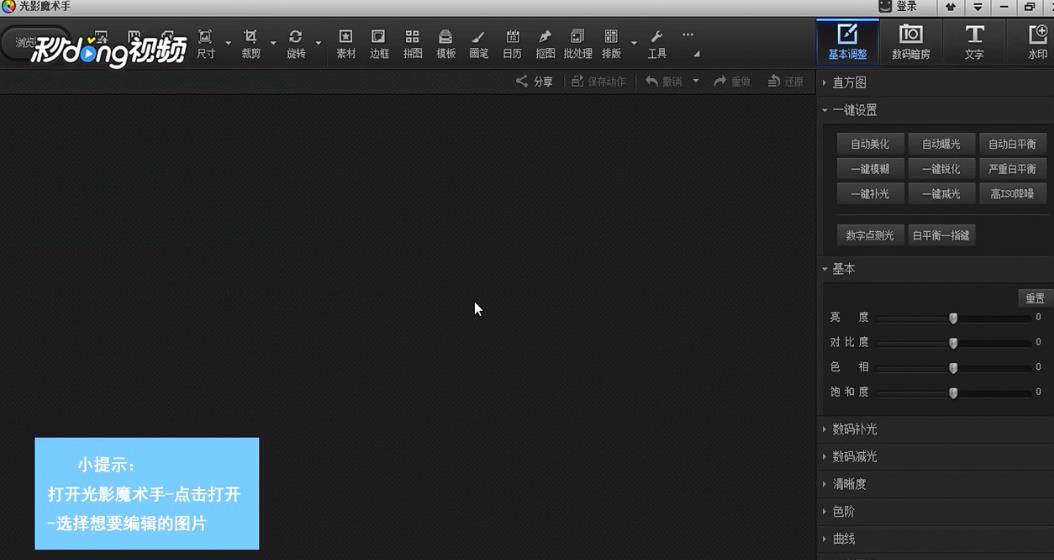
Task: Click the 高ISO降噪 button
Action: [1012, 194]
